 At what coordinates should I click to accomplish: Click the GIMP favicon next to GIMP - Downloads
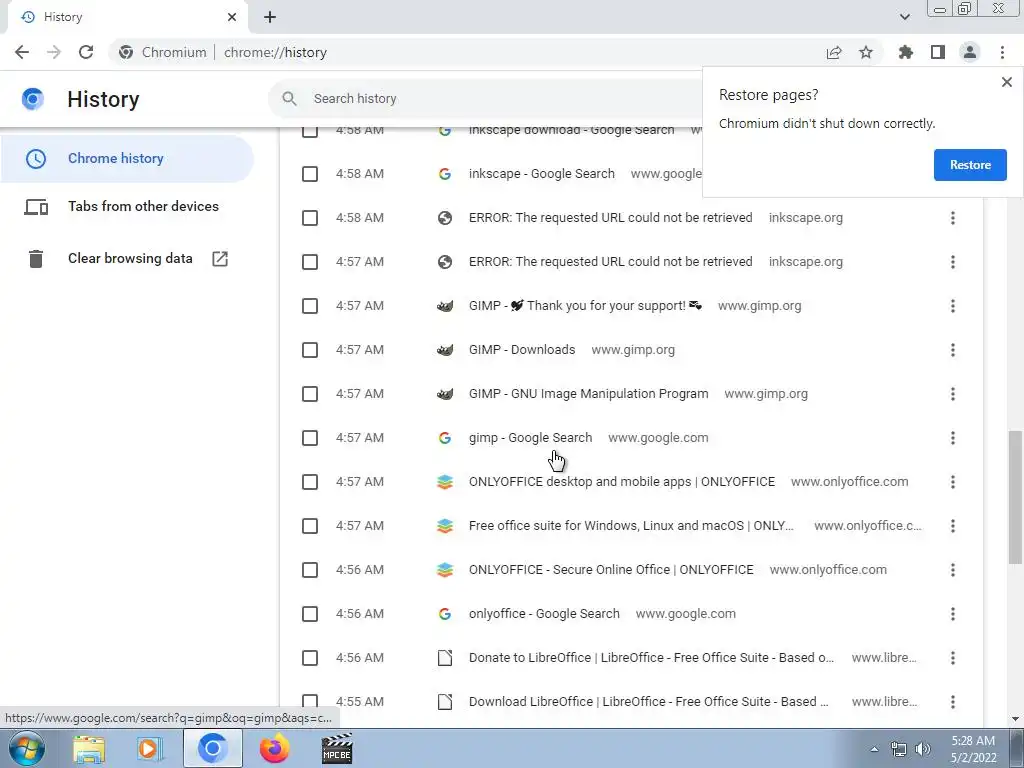tap(445, 350)
